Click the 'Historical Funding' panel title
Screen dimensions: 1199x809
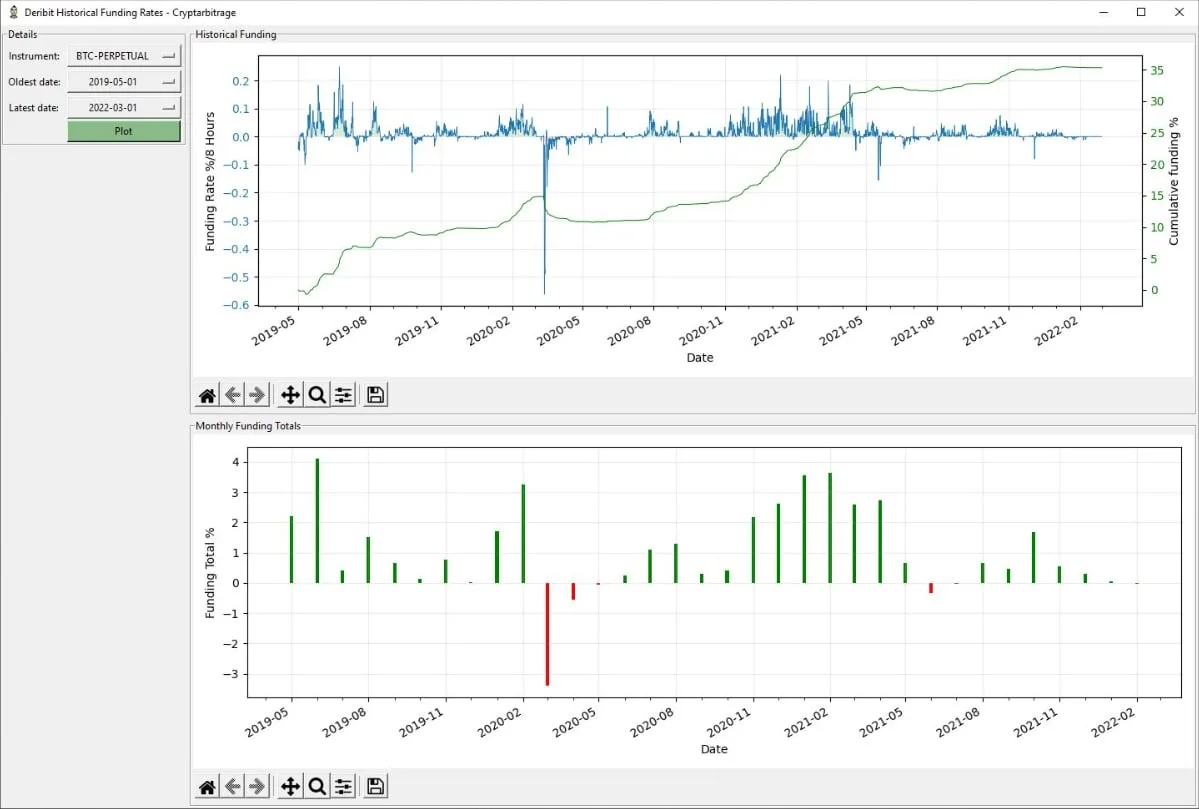click(236, 34)
